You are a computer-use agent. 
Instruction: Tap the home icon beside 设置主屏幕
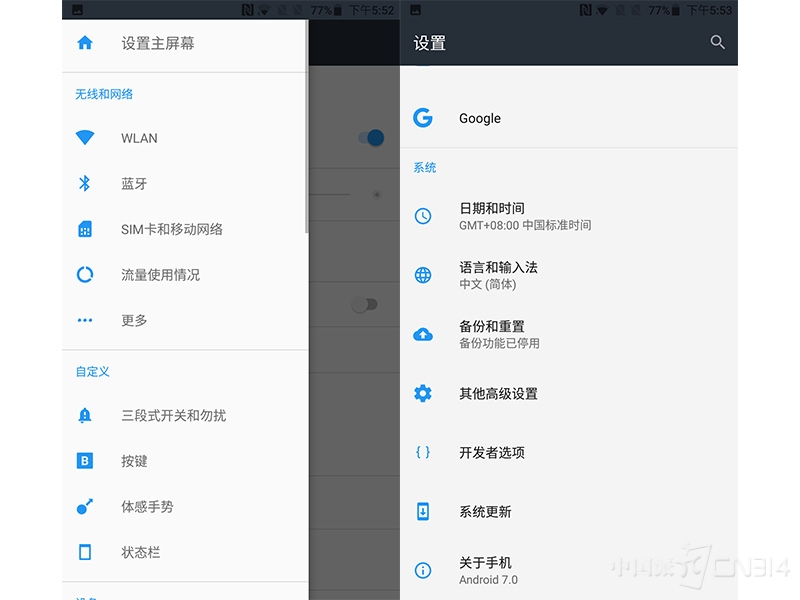pos(85,43)
